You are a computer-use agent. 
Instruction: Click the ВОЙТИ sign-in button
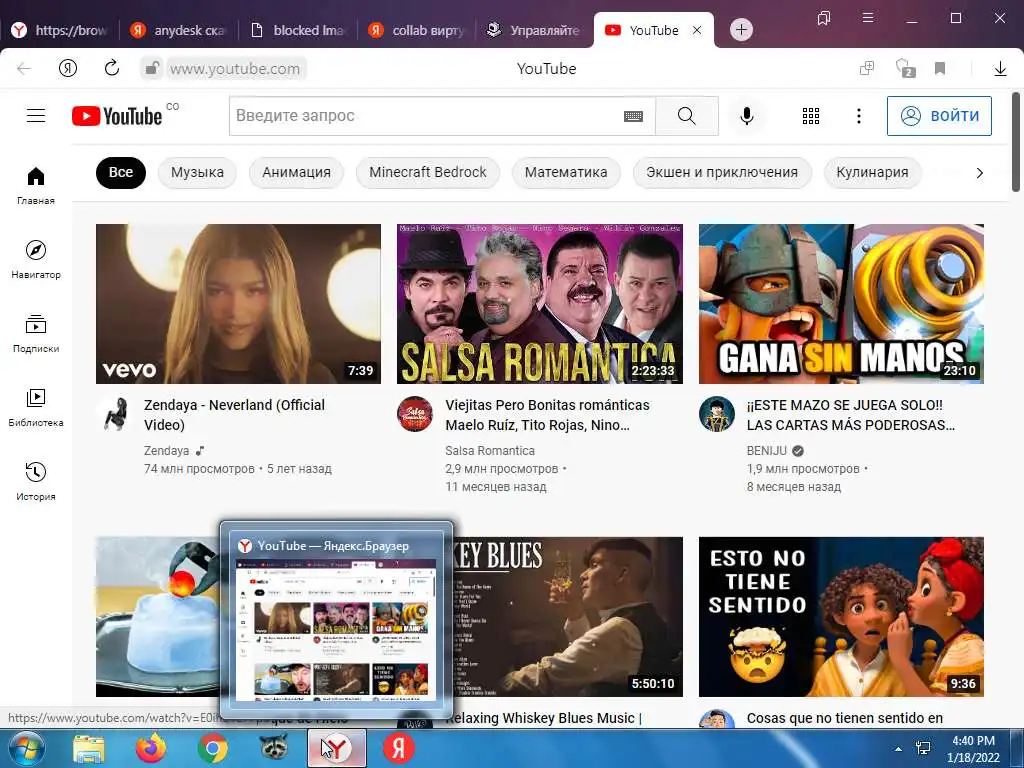tap(938, 116)
